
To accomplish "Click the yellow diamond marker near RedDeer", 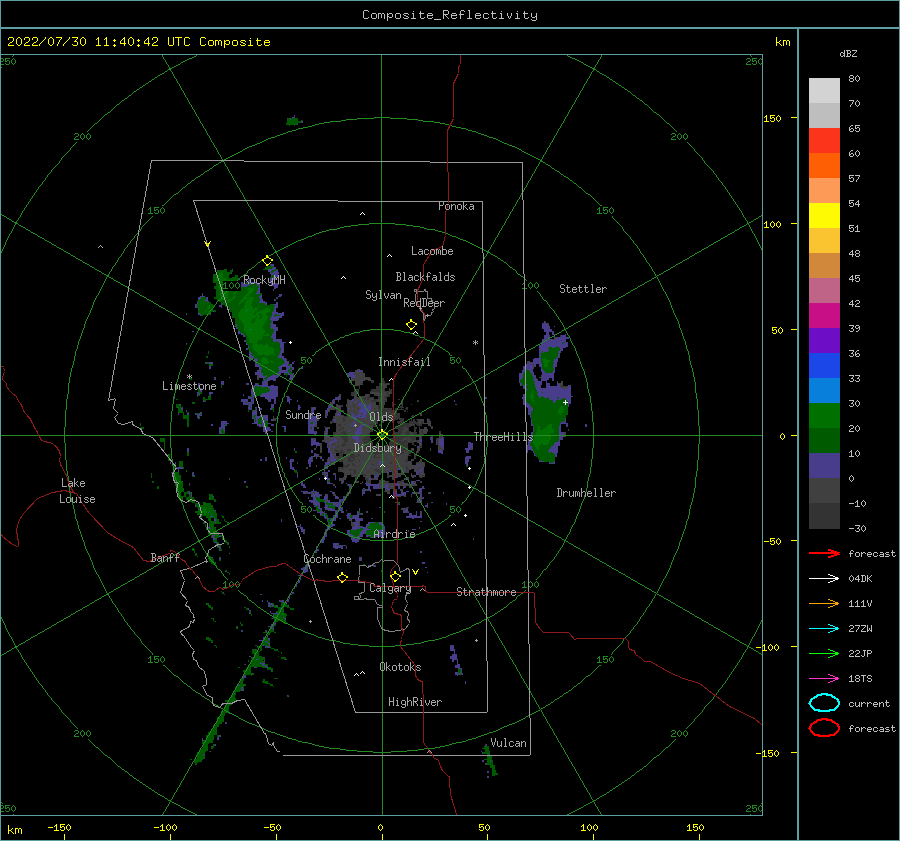I will click(x=411, y=325).
